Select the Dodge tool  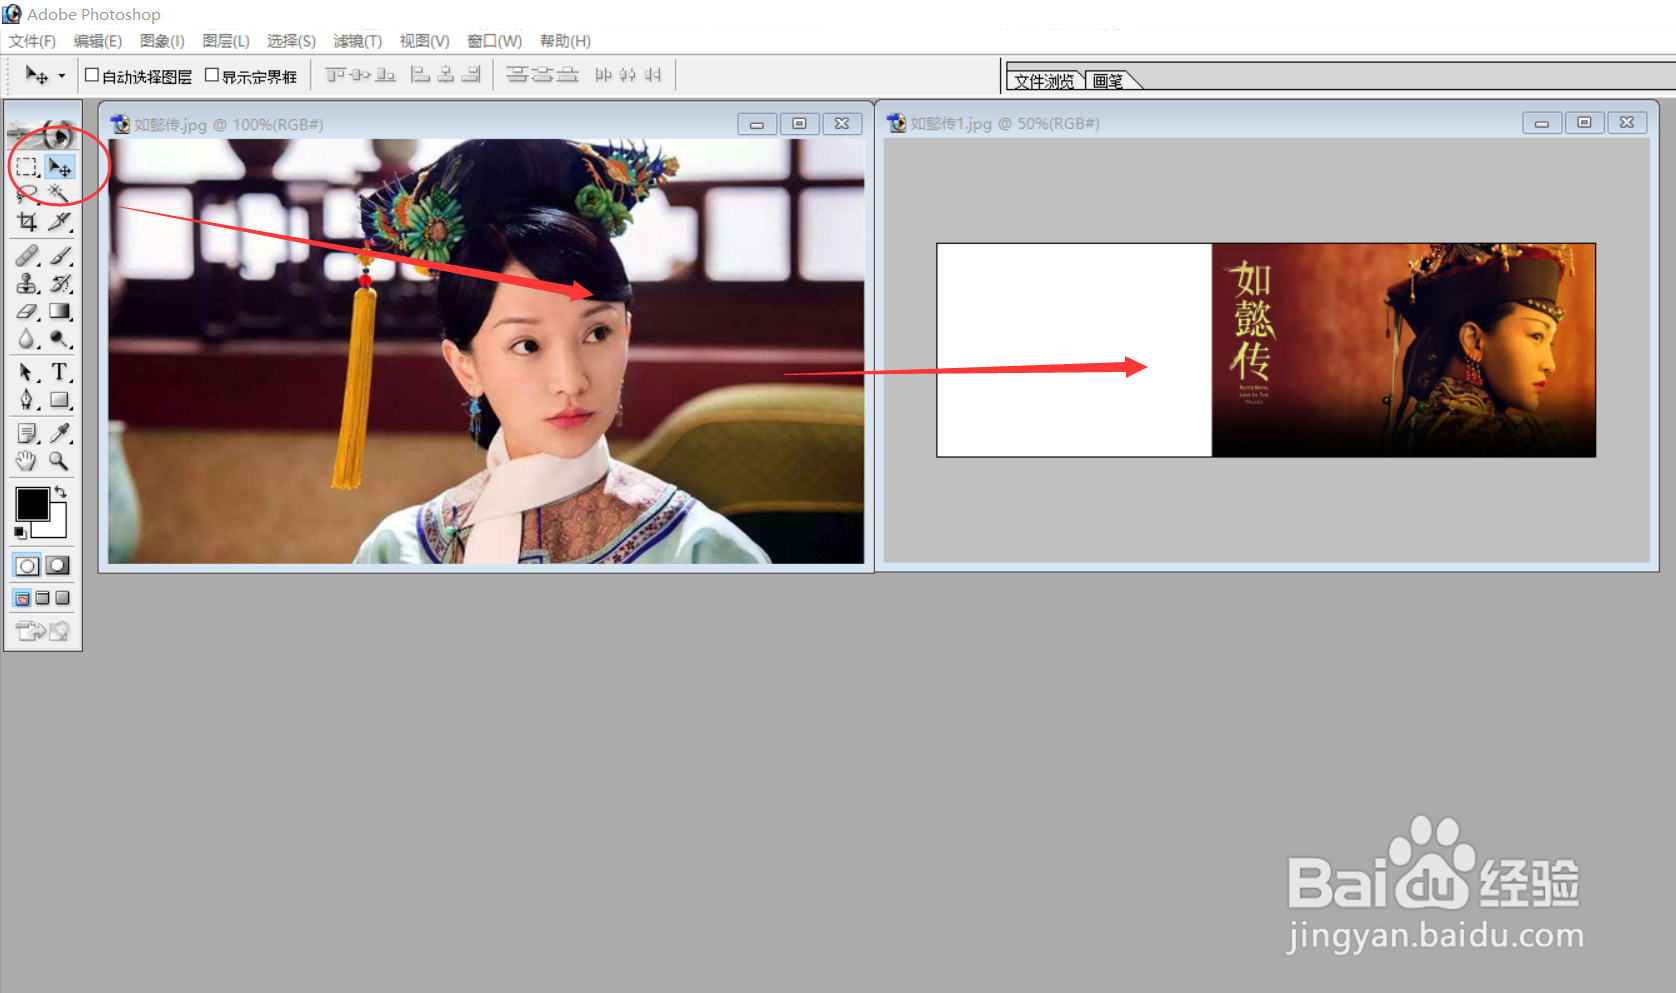[x=60, y=339]
